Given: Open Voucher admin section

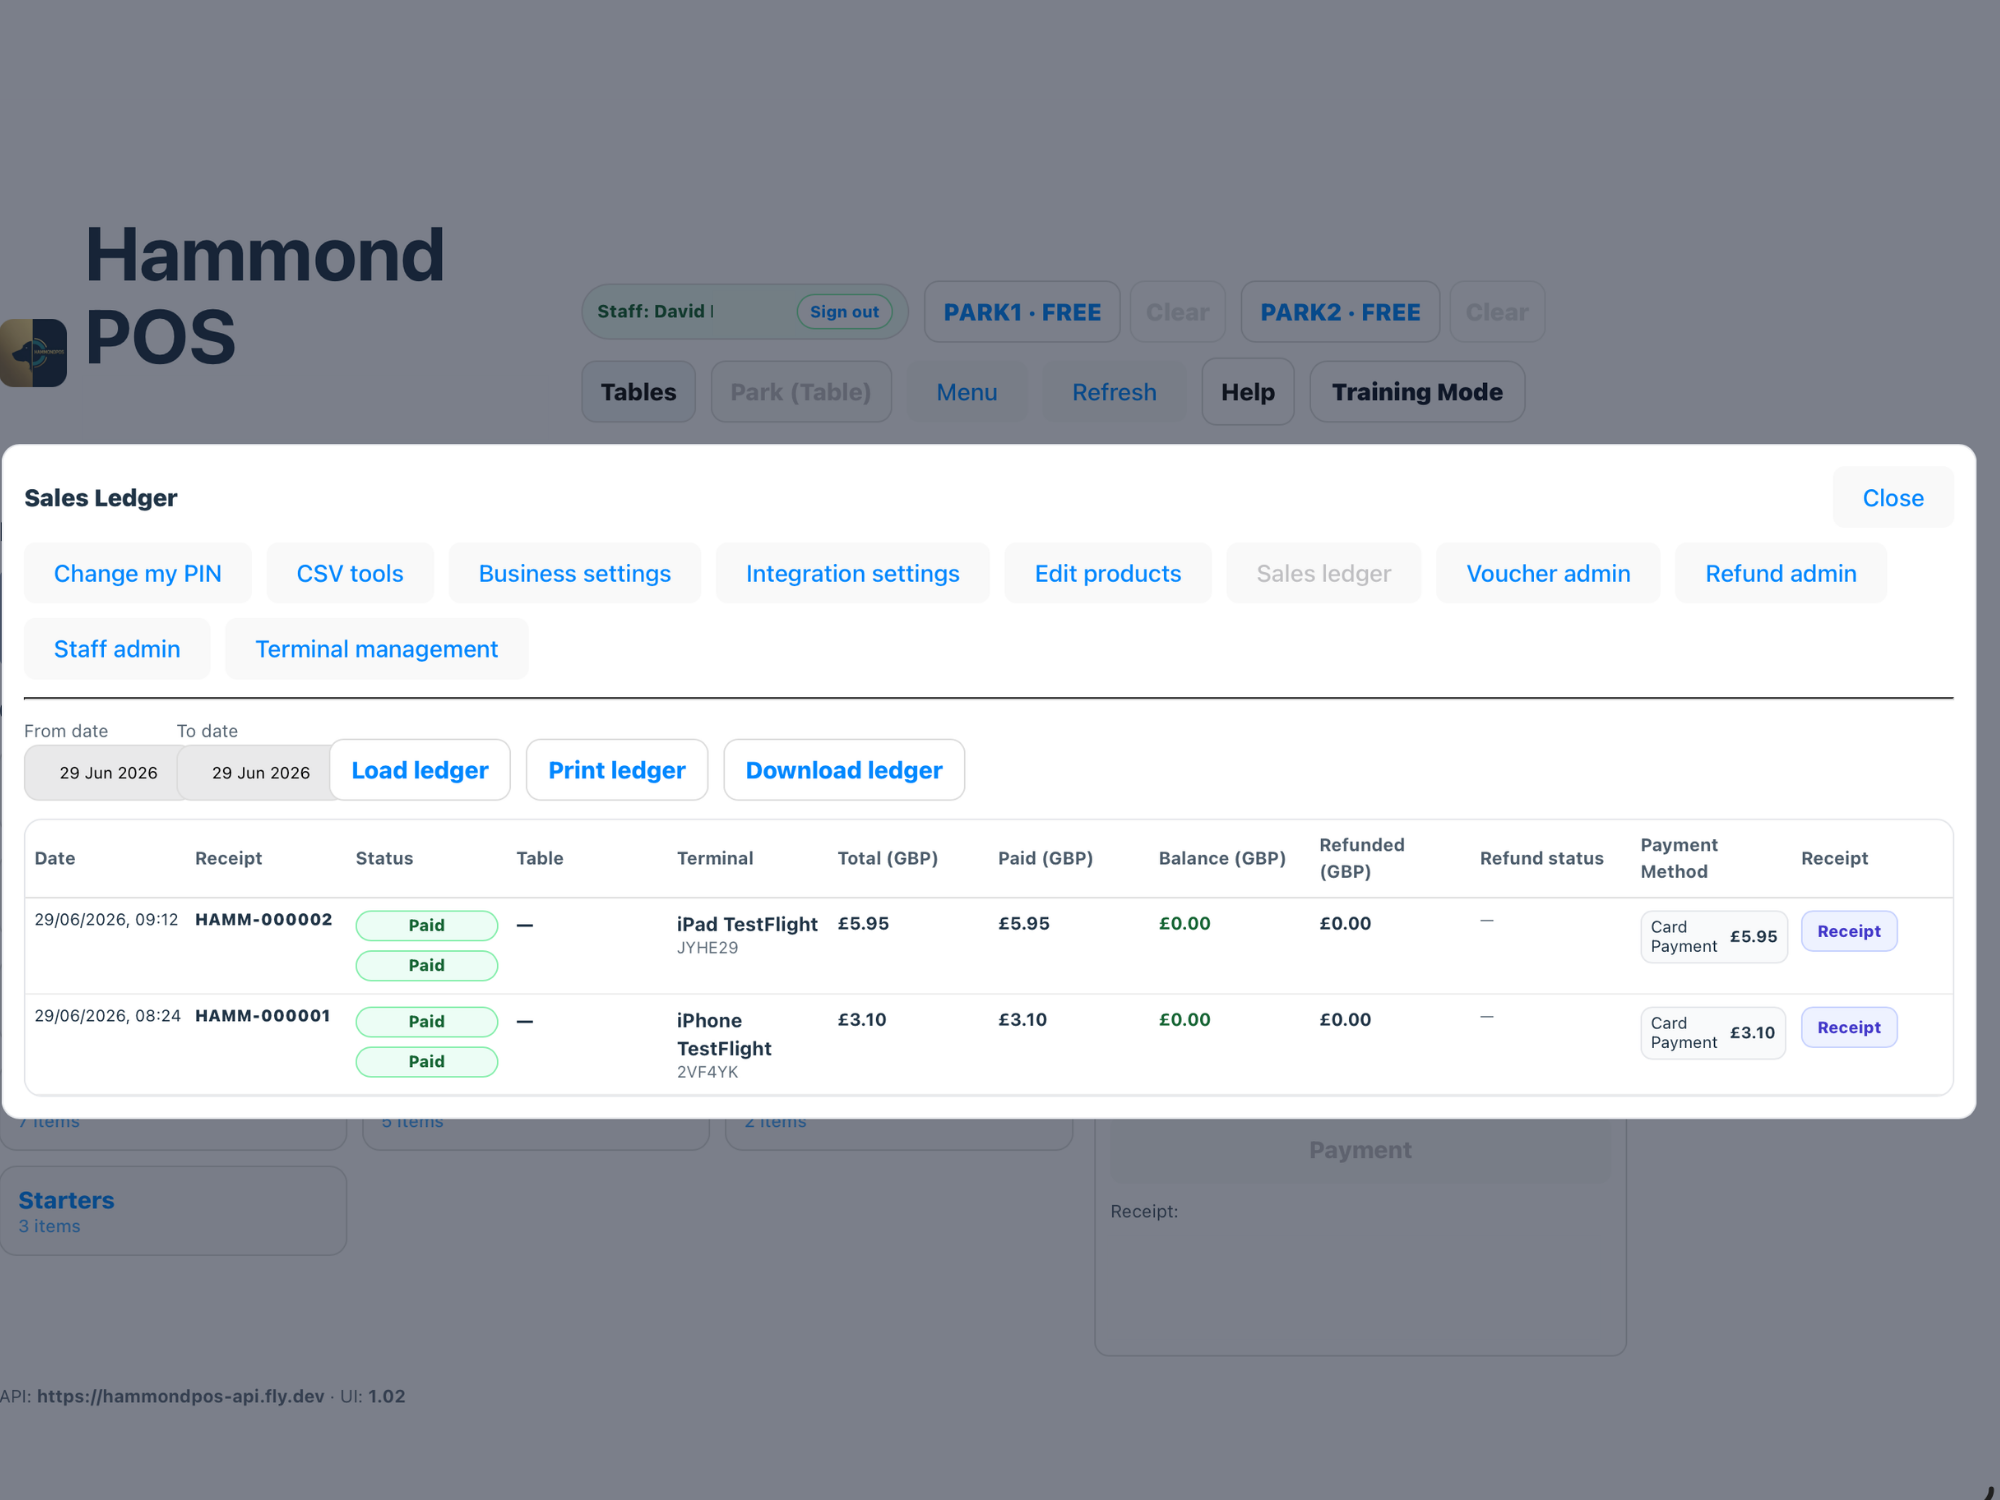Looking at the screenshot, I should coord(1548,573).
